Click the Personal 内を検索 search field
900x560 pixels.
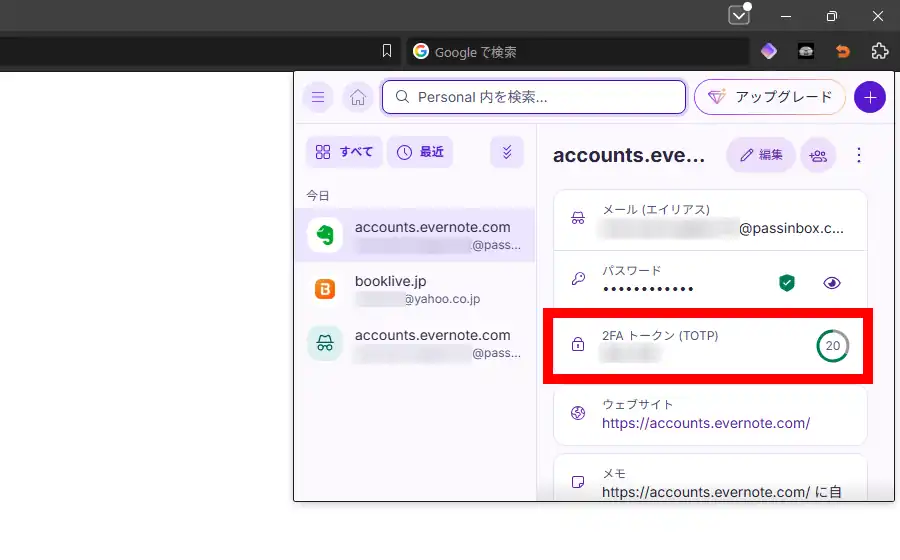534,97
